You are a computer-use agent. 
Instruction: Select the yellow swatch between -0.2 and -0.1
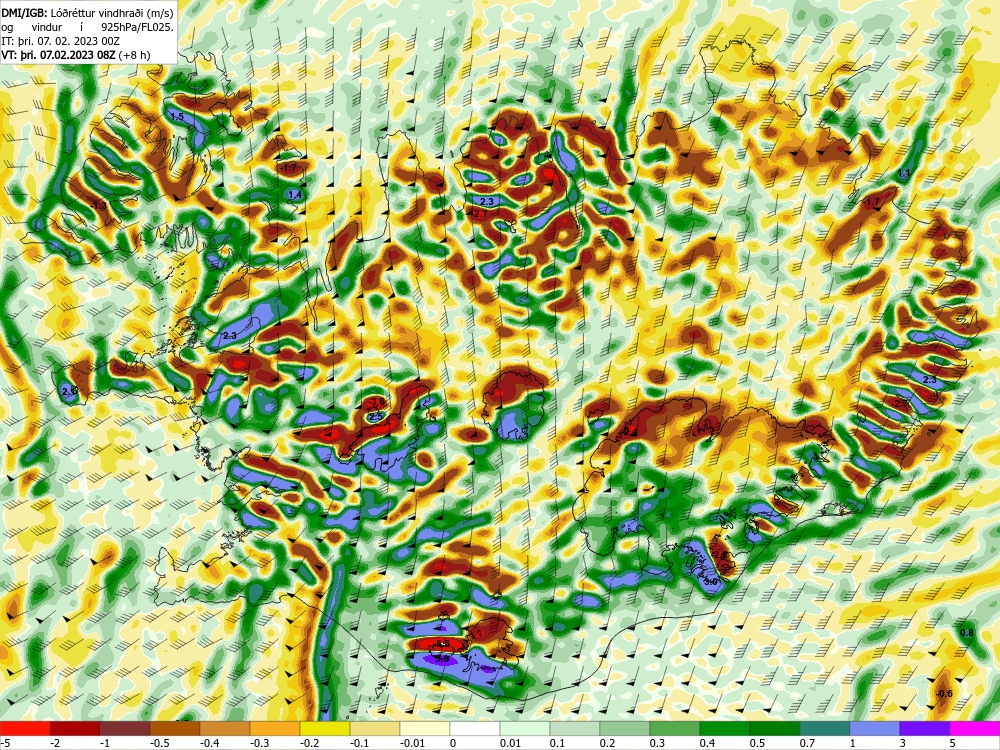(x=325, y=728)
